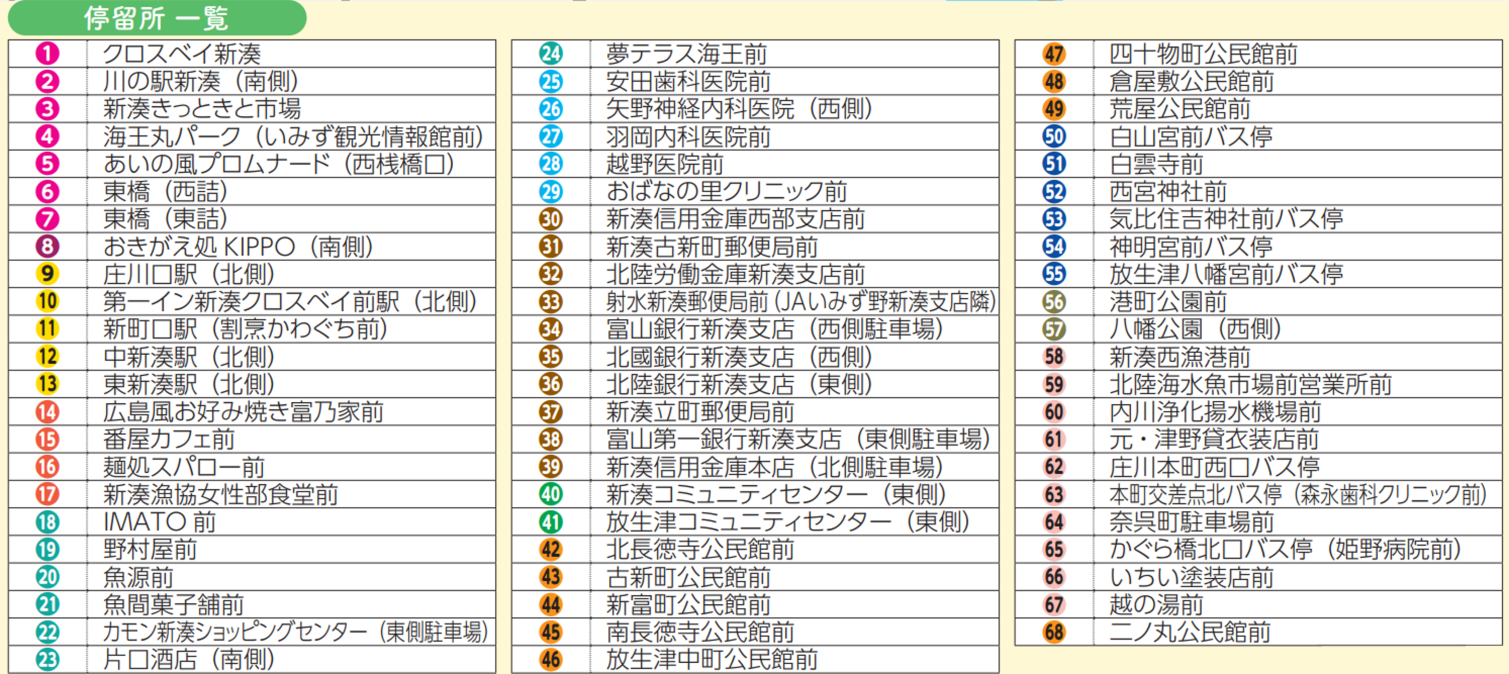Select the yellow number 9 stop marker

pyautogui.click(x=48, y=274)
